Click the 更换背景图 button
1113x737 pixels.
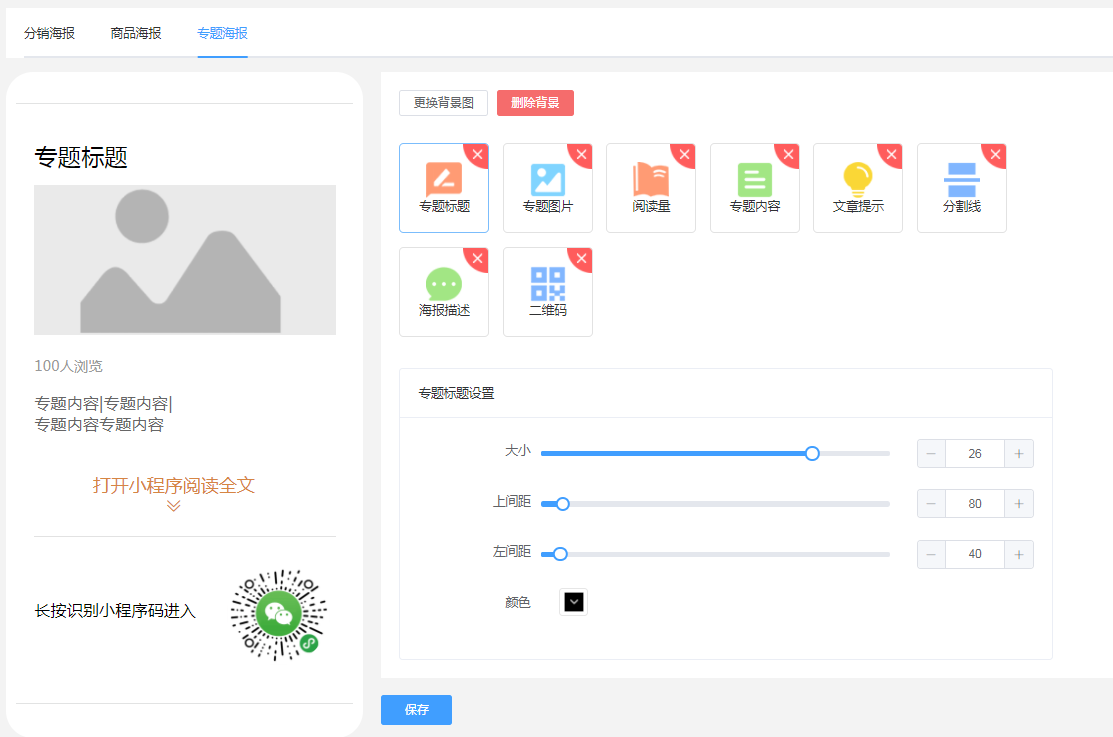click(444, 103)
